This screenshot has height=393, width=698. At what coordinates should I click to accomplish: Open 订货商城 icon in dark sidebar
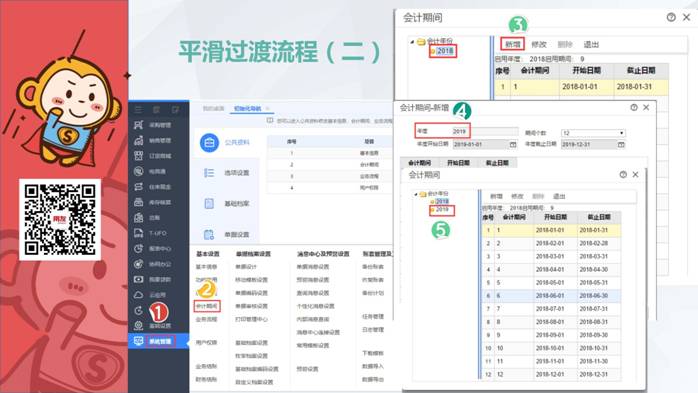click(139, 156)
